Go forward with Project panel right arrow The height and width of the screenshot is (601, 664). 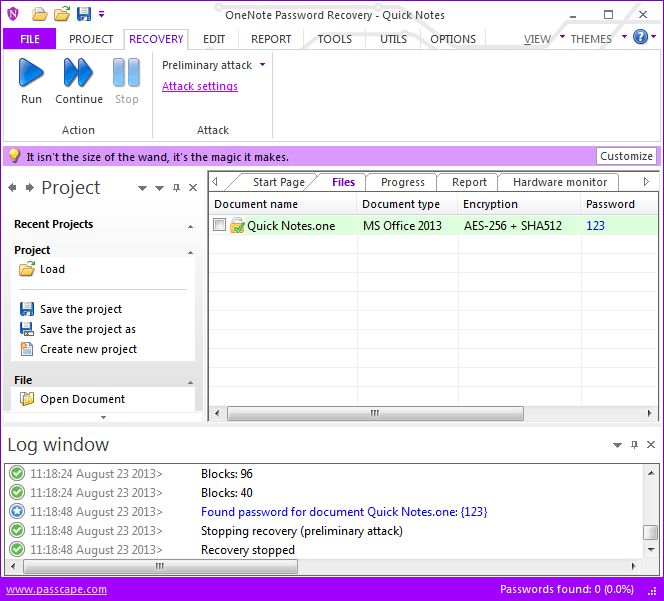coord(30,188)
